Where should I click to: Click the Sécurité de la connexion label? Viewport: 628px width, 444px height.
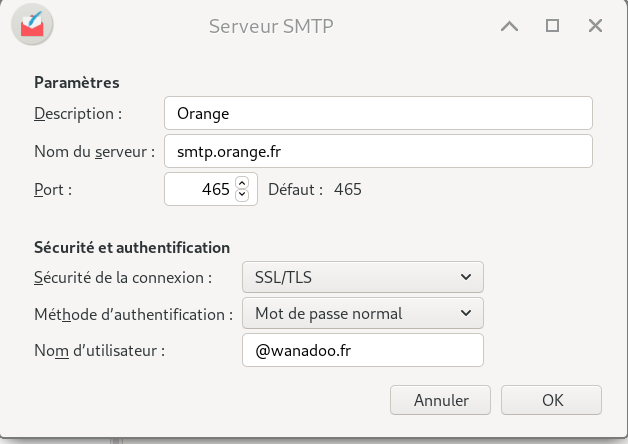tap(123, 278)
